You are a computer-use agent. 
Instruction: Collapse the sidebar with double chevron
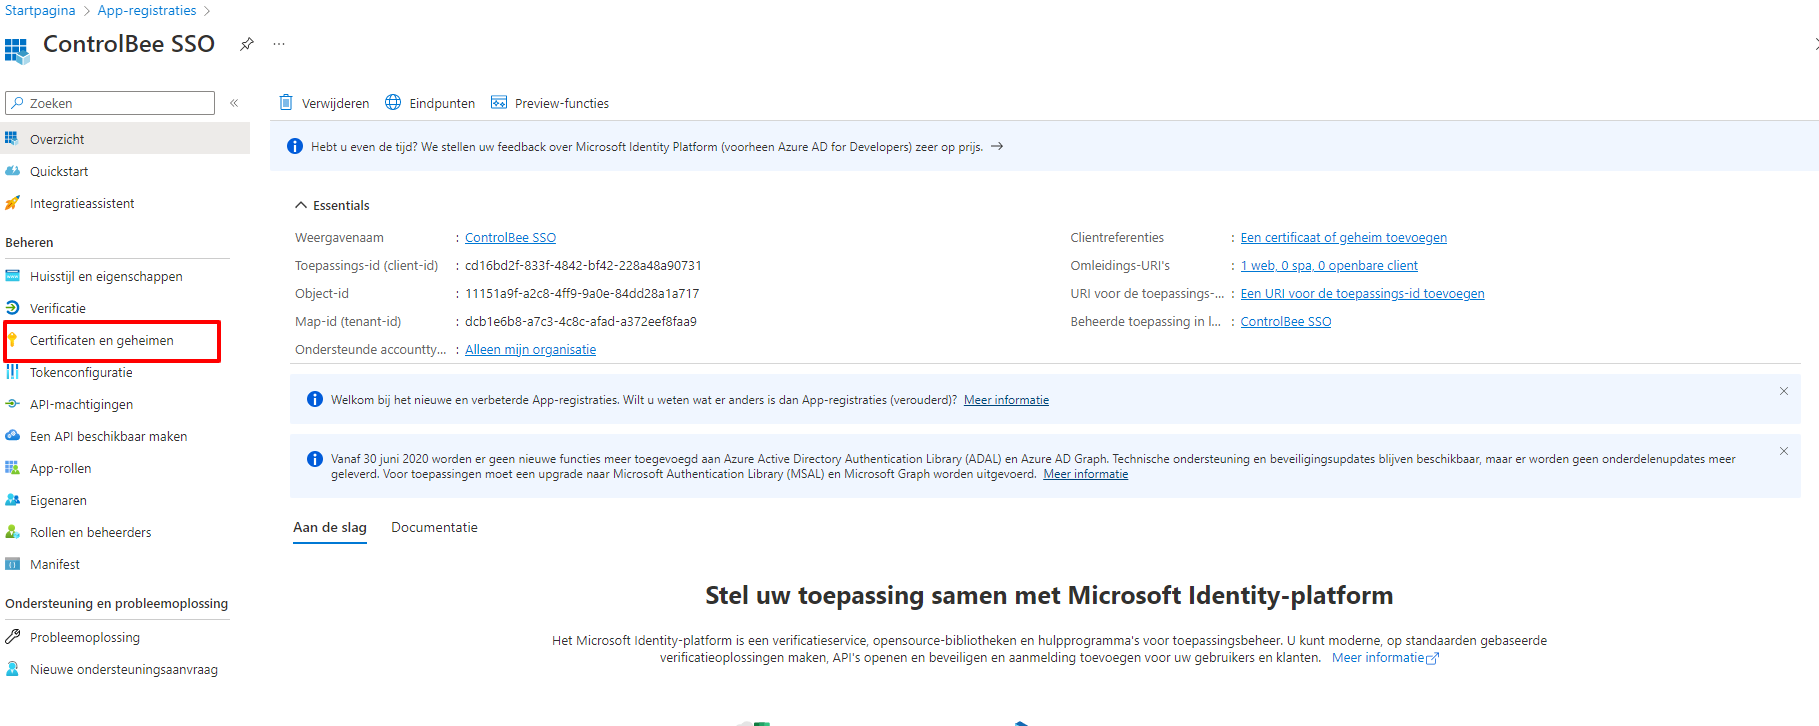[234, 103]
